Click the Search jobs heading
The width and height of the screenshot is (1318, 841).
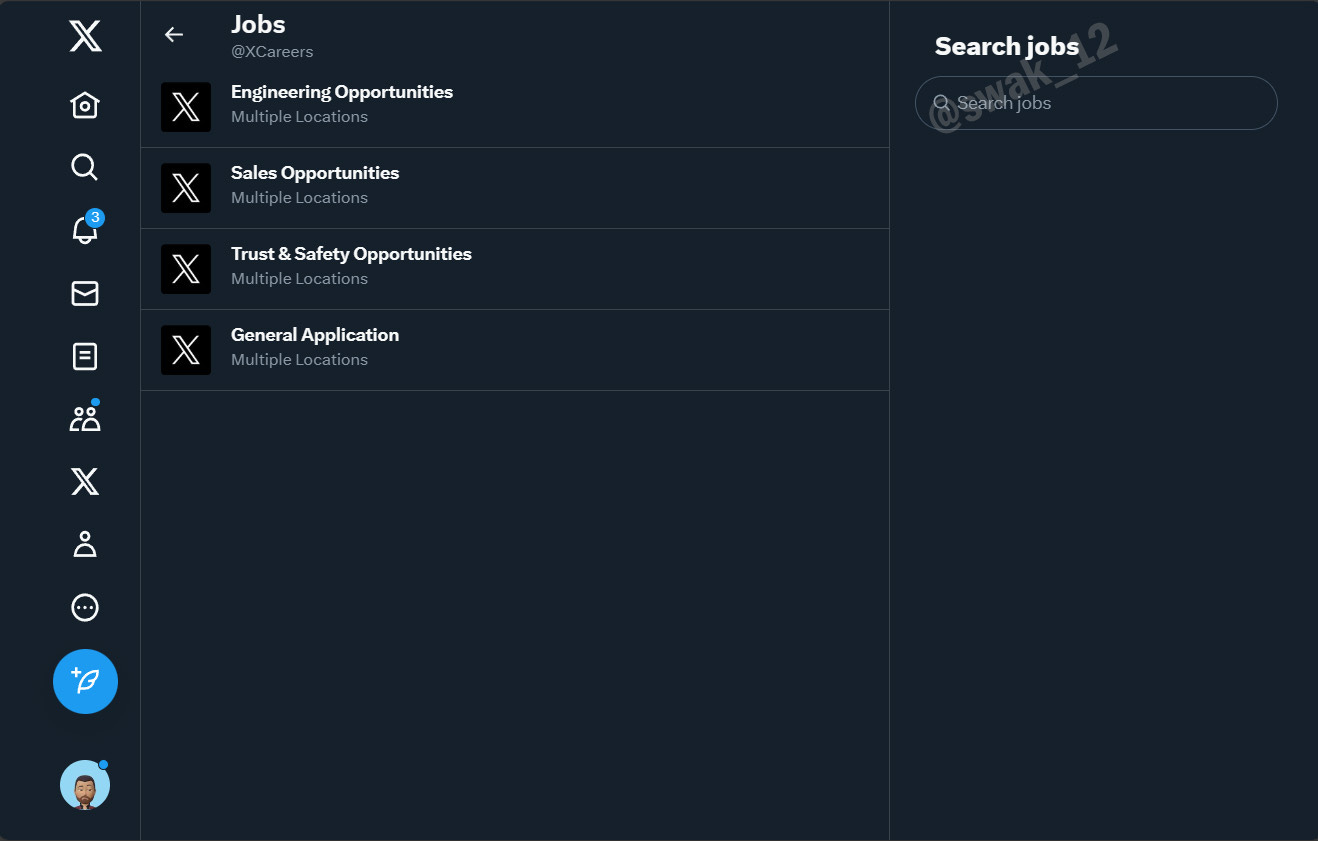[x=1007, y=46]
